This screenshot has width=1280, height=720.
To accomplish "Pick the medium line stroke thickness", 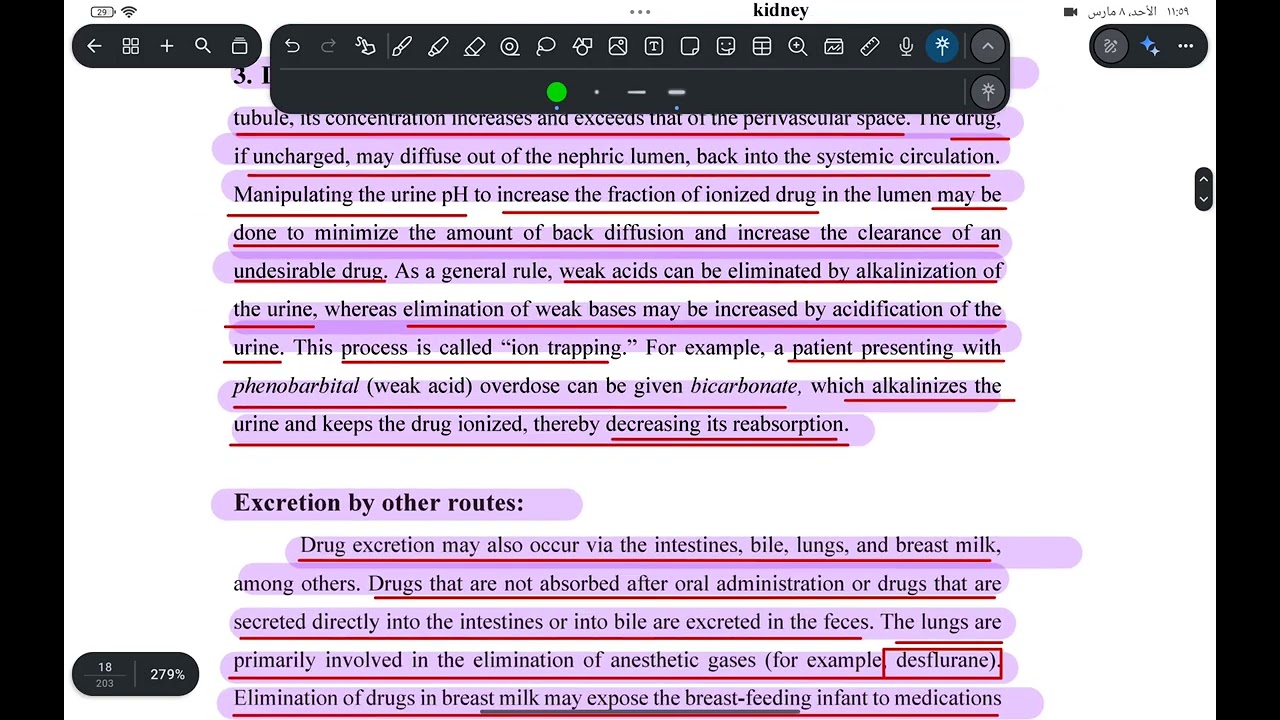I will [637, 92].
